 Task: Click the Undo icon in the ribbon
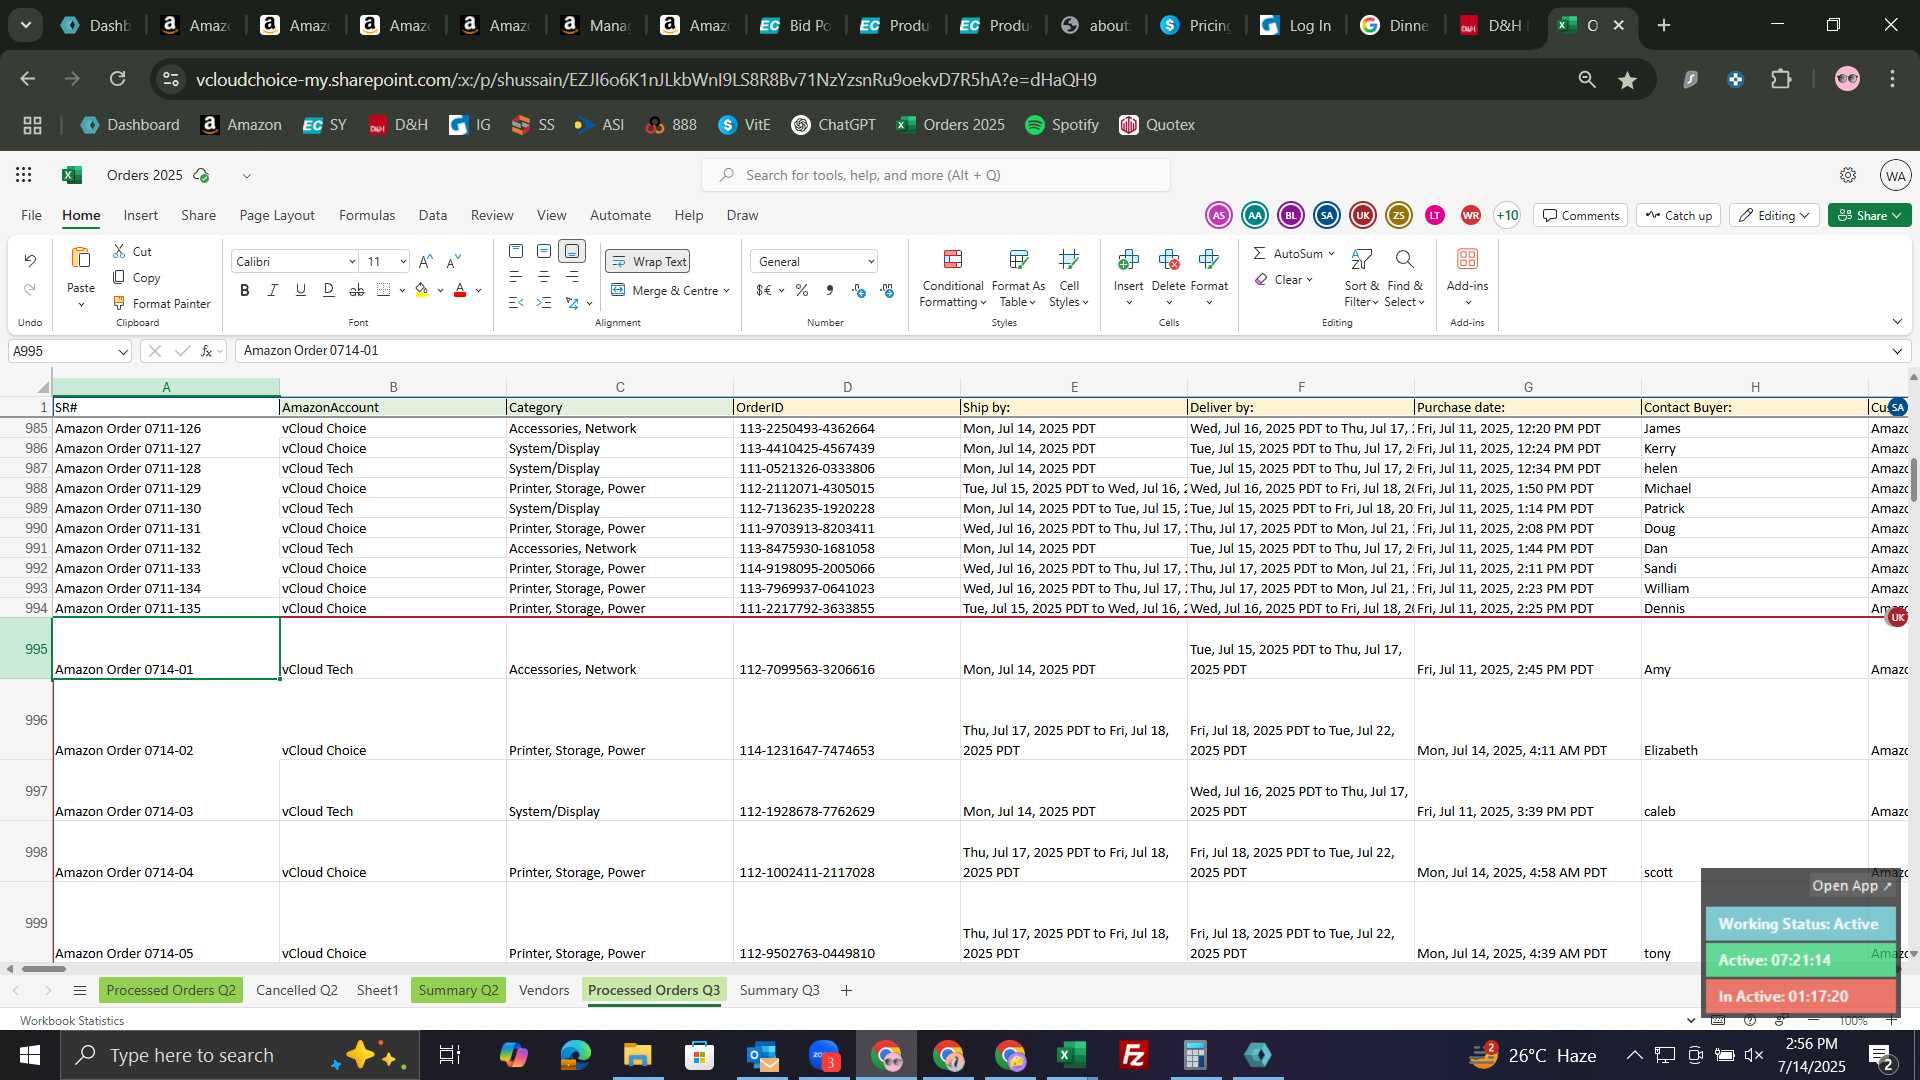point(30,261)
